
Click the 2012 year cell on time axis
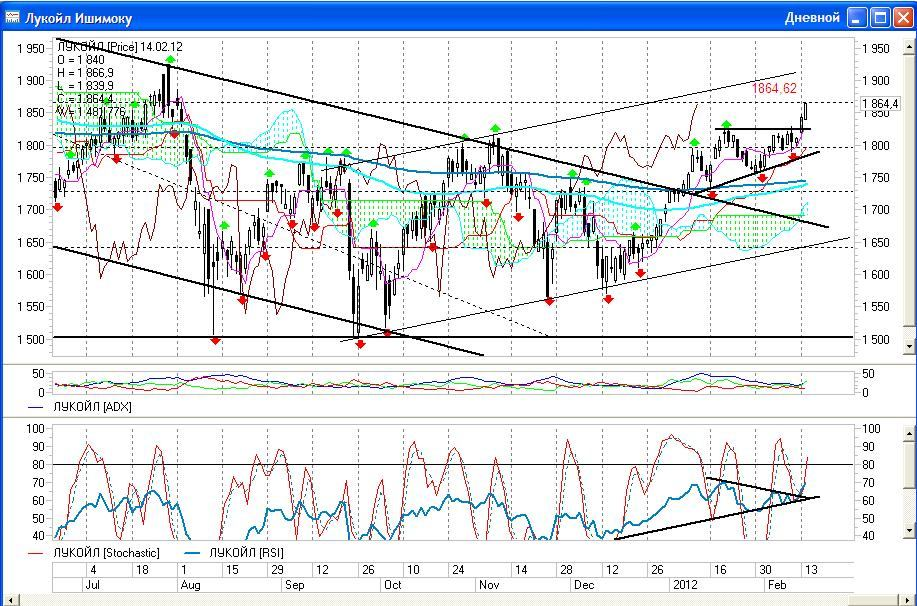(x=716, y=584)
